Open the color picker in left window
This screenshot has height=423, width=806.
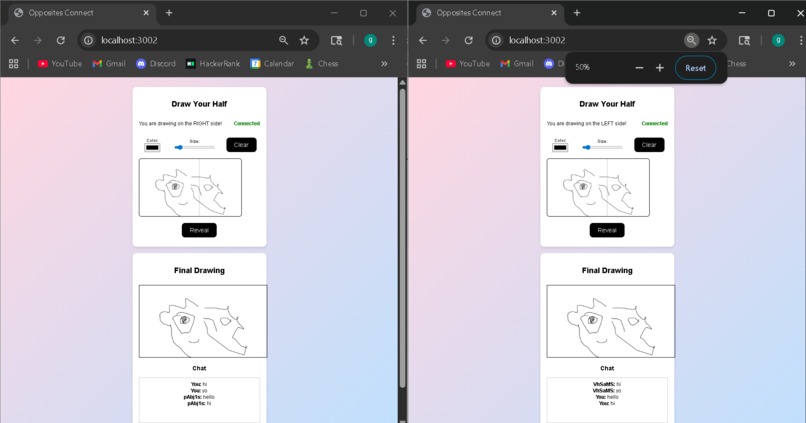click(152, 148)
